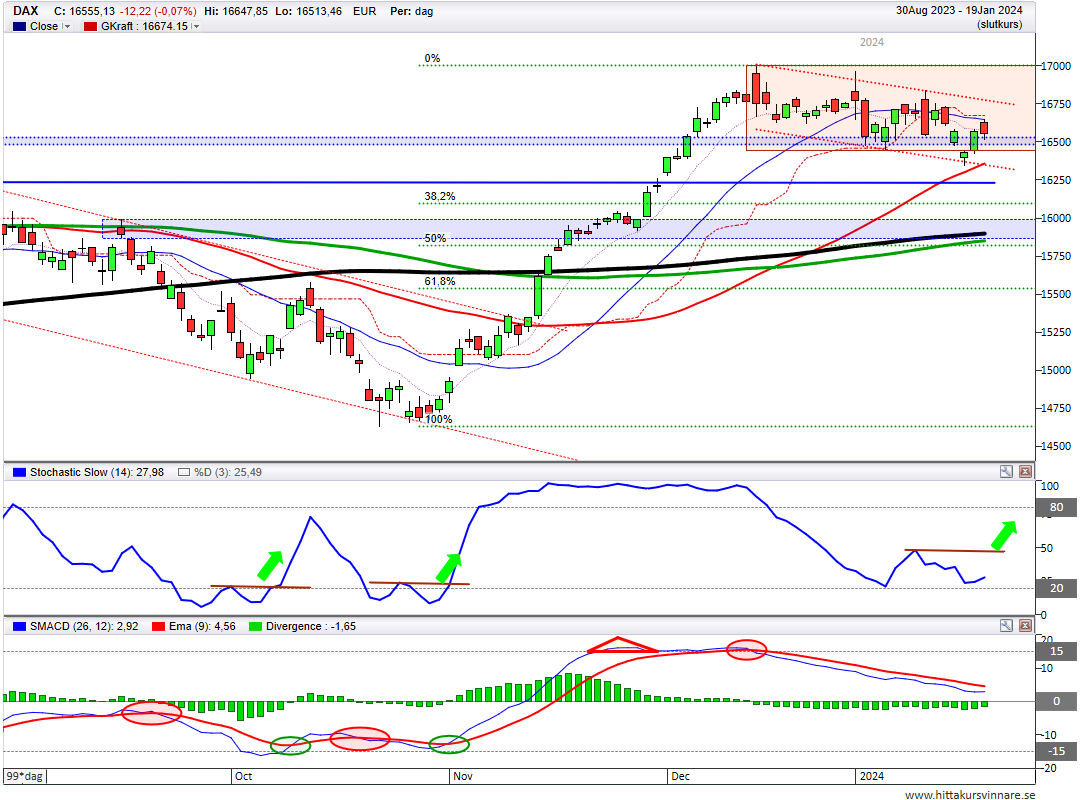
Task: Click the dark blue Close color swatch
Action: click(x=19, y=26)
